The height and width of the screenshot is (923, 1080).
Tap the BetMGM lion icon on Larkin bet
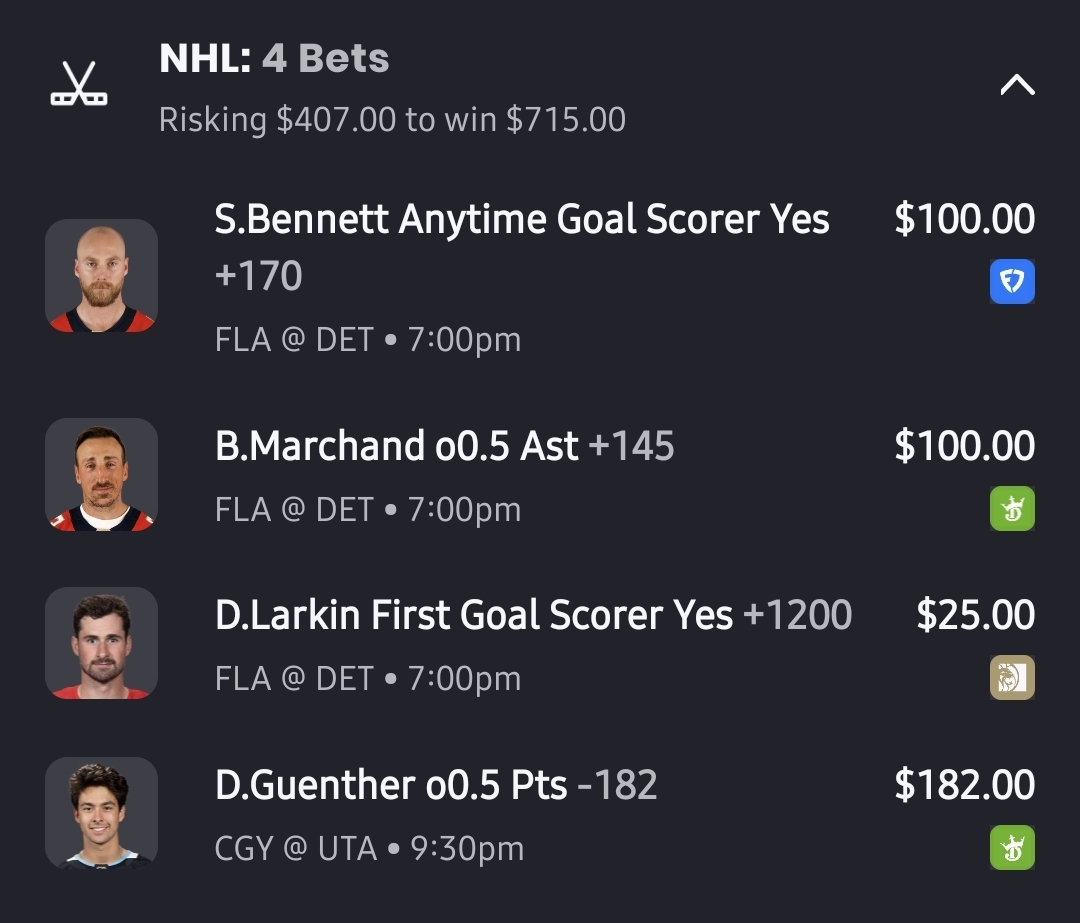pos(1012,678)
